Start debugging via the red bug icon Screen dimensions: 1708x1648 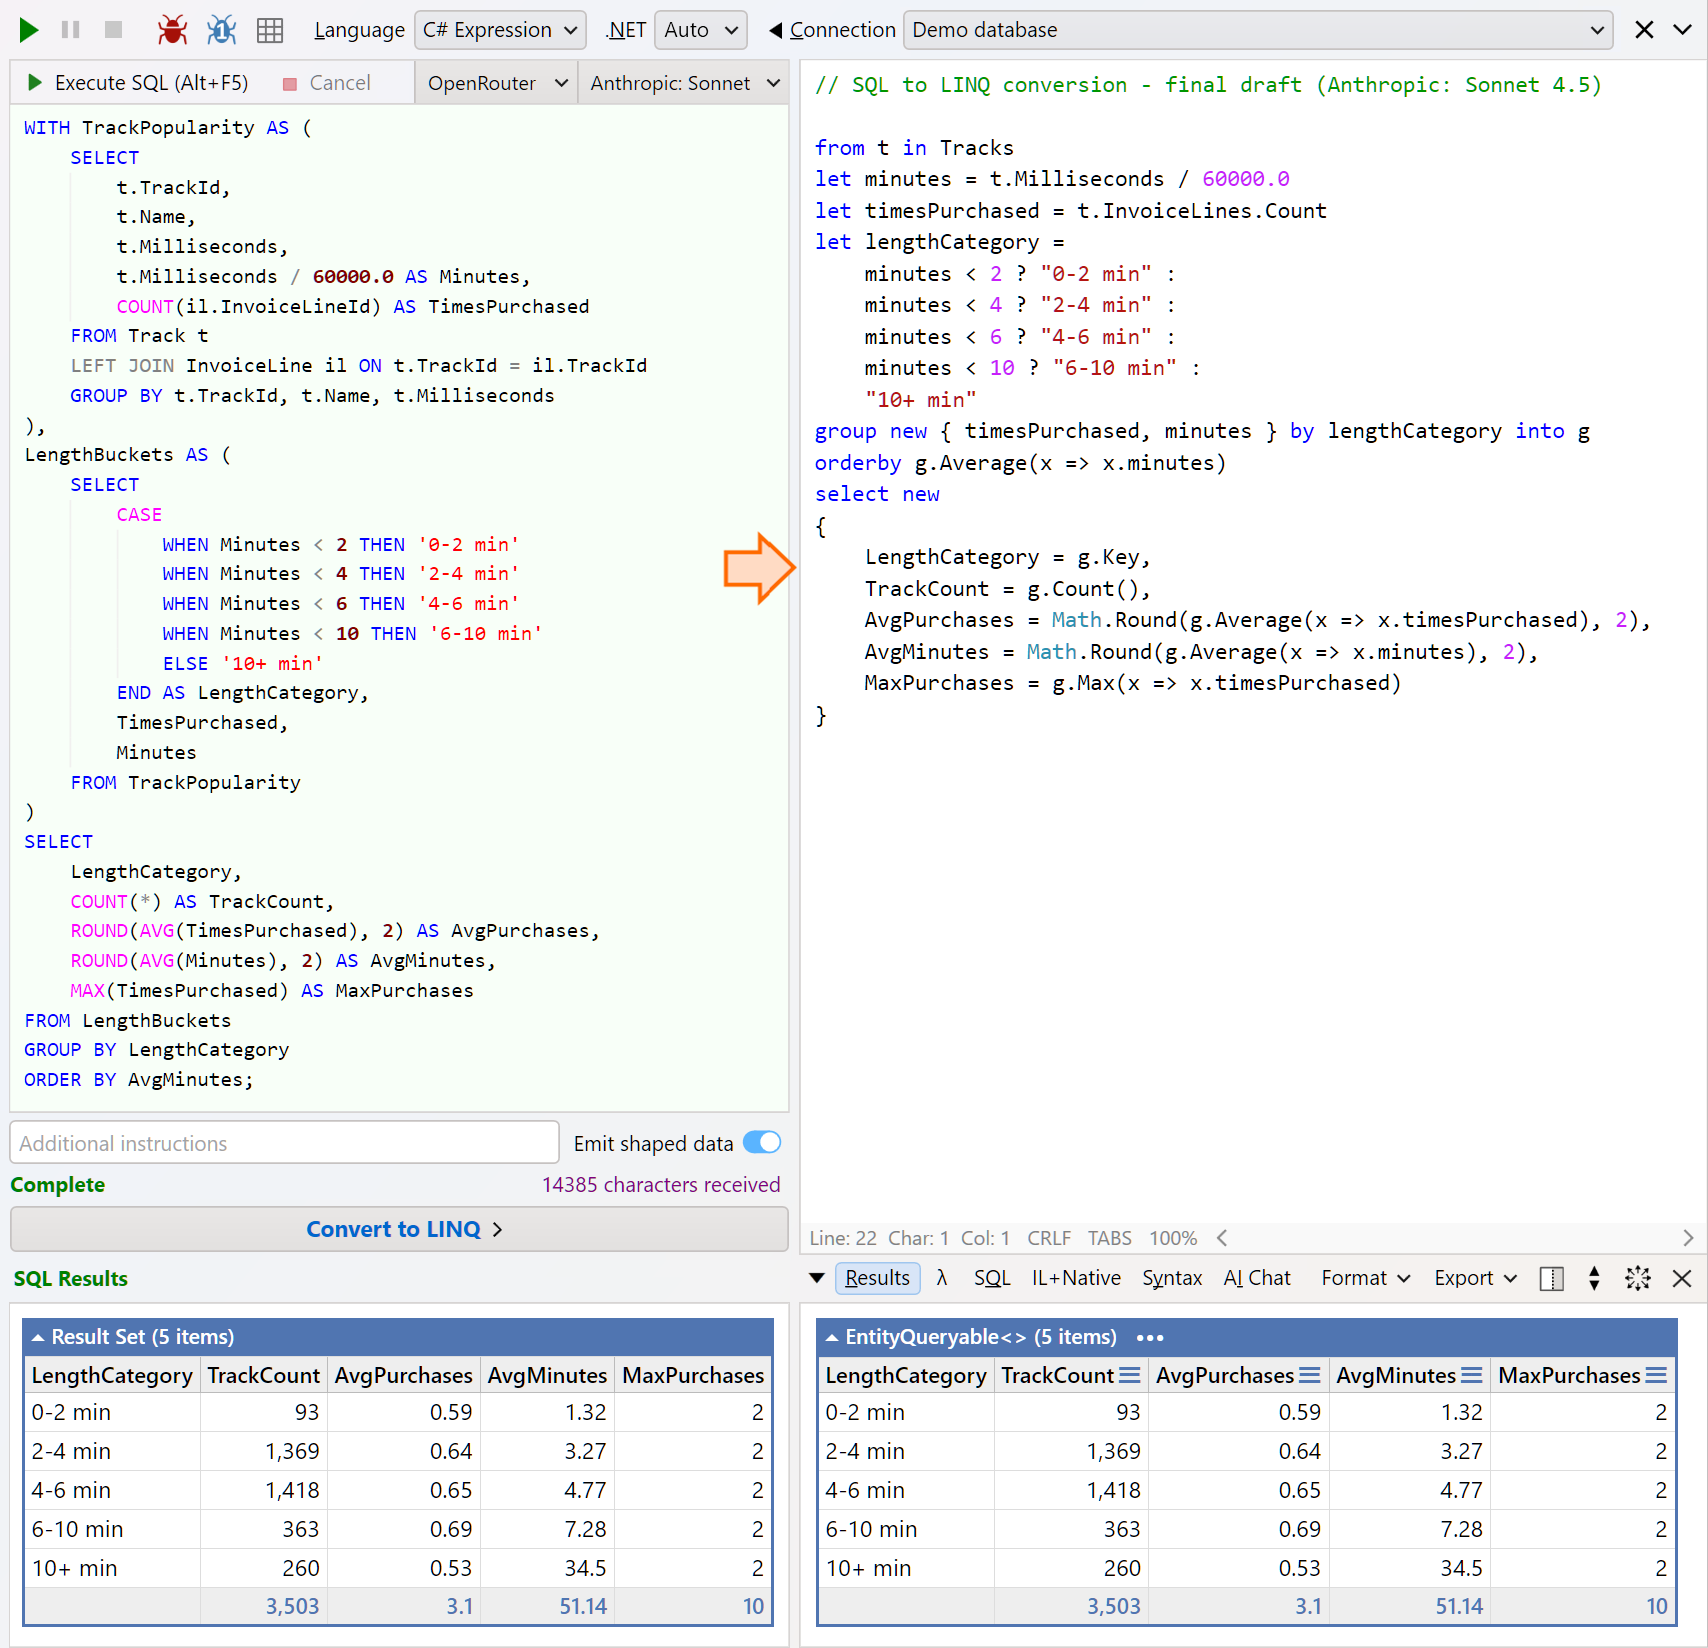[x=171, y=29]
